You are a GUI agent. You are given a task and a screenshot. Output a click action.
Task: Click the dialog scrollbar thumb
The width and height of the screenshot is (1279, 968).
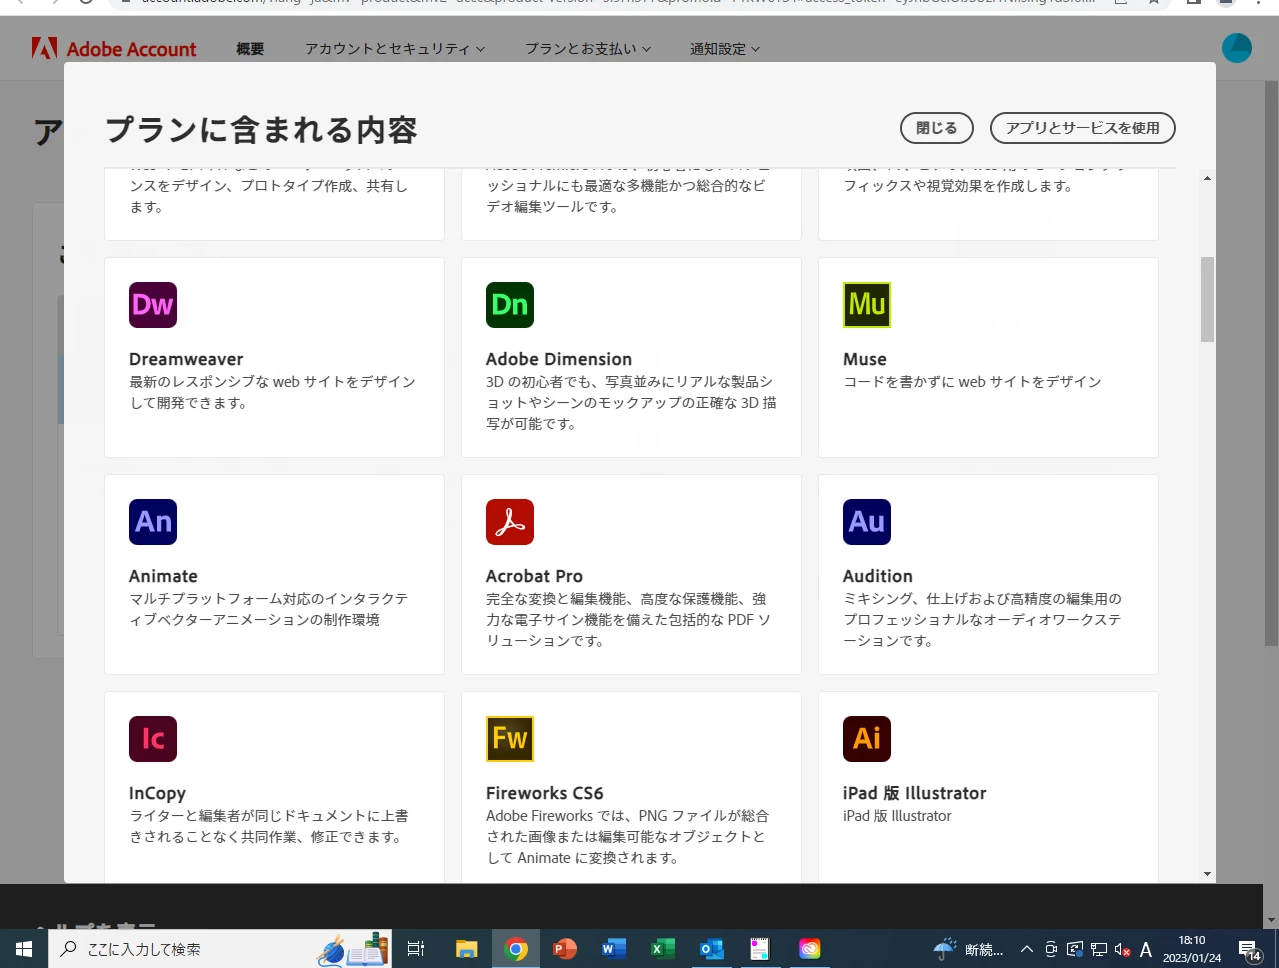1207,299
